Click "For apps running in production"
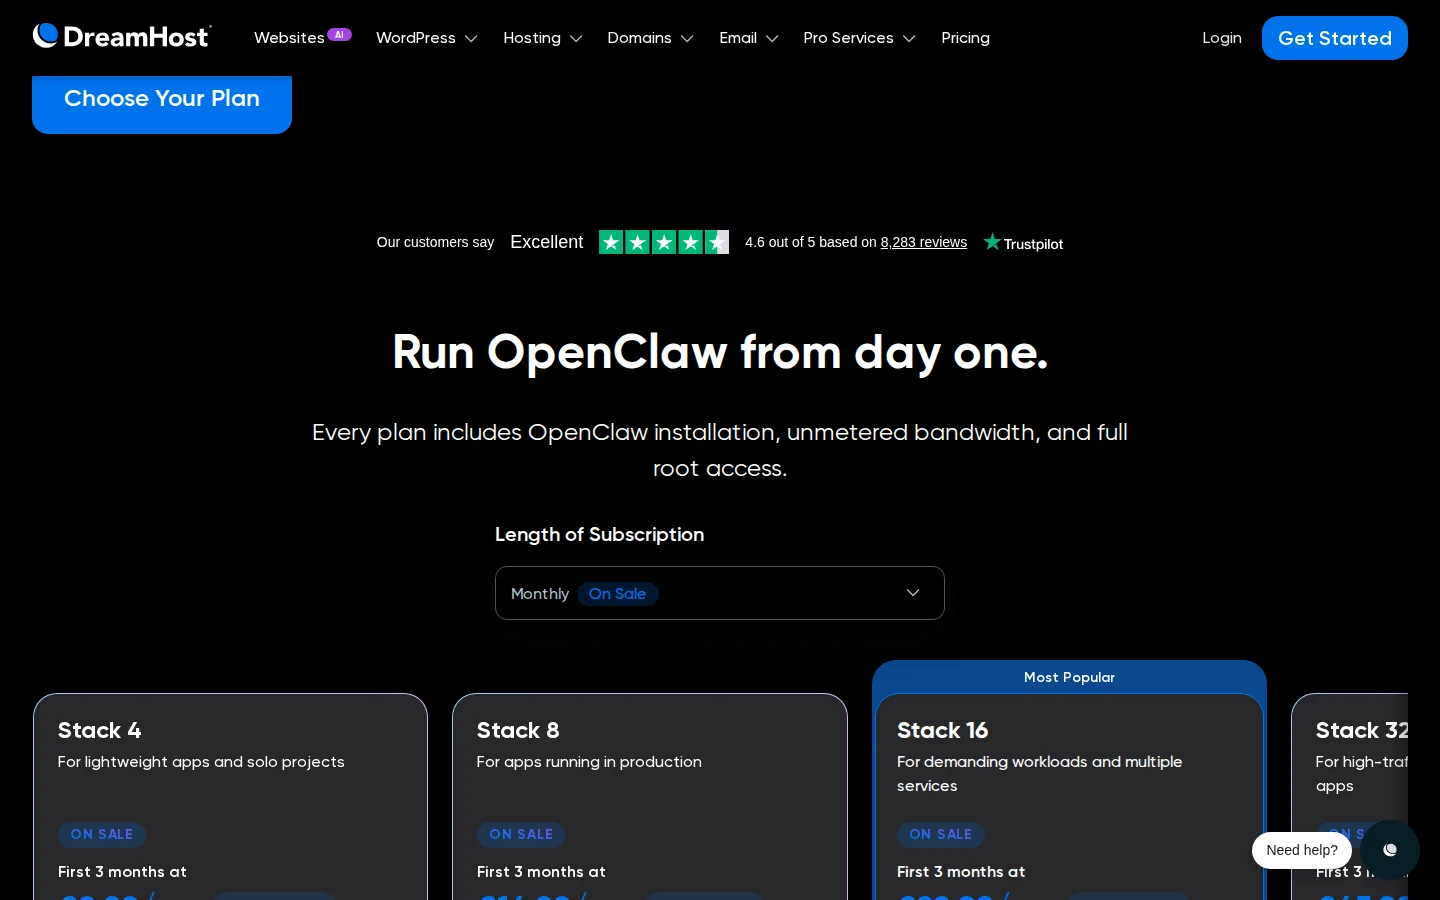The image size is (1440, 900). pyautogui.click(x=589, y=762)
